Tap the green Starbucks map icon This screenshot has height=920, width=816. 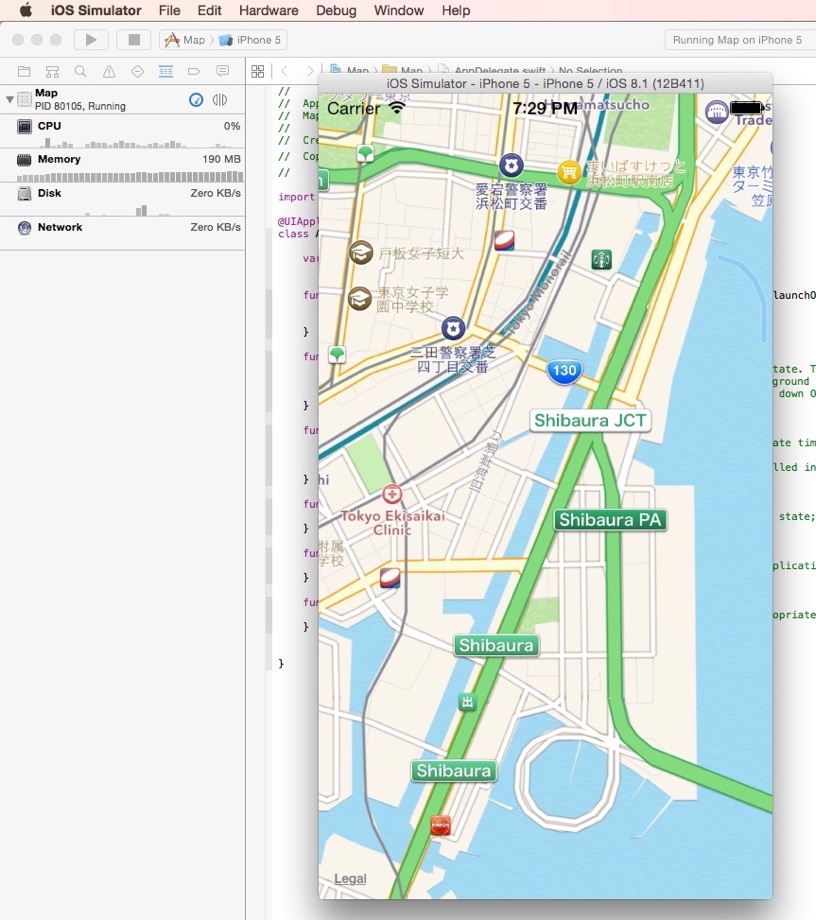pos(601,259)
